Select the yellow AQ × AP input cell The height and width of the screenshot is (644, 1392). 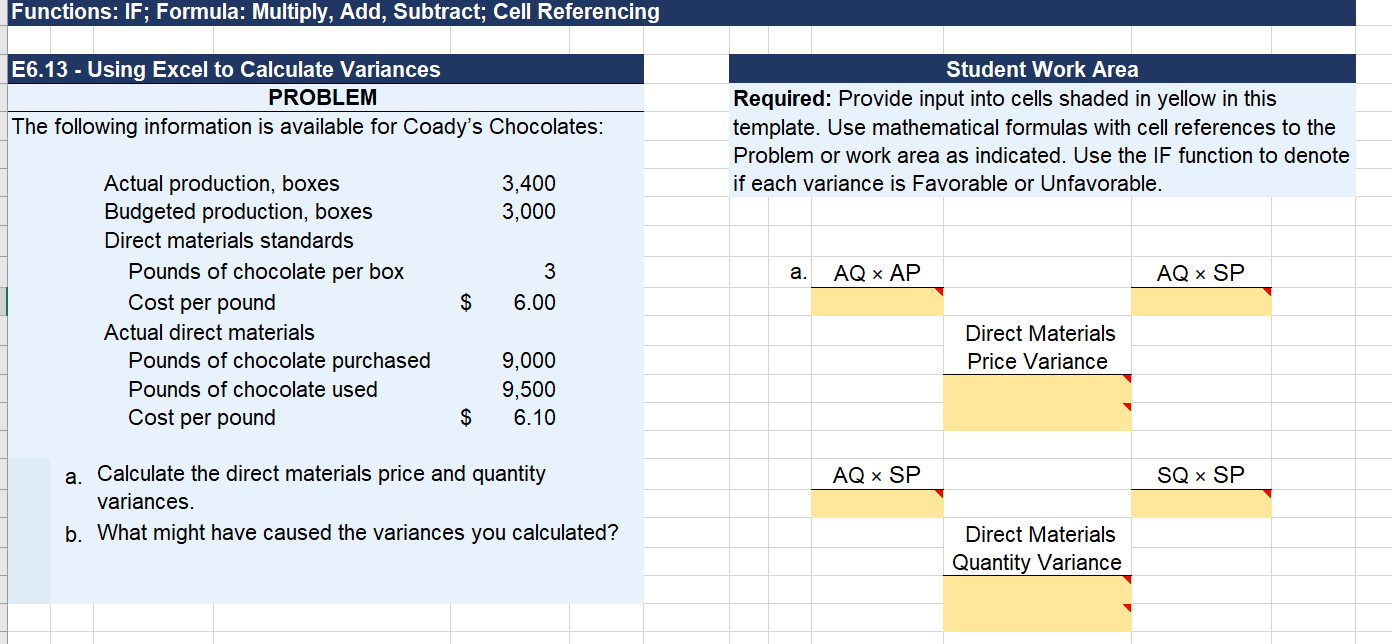pyautogui.click(x=877, y=301)
